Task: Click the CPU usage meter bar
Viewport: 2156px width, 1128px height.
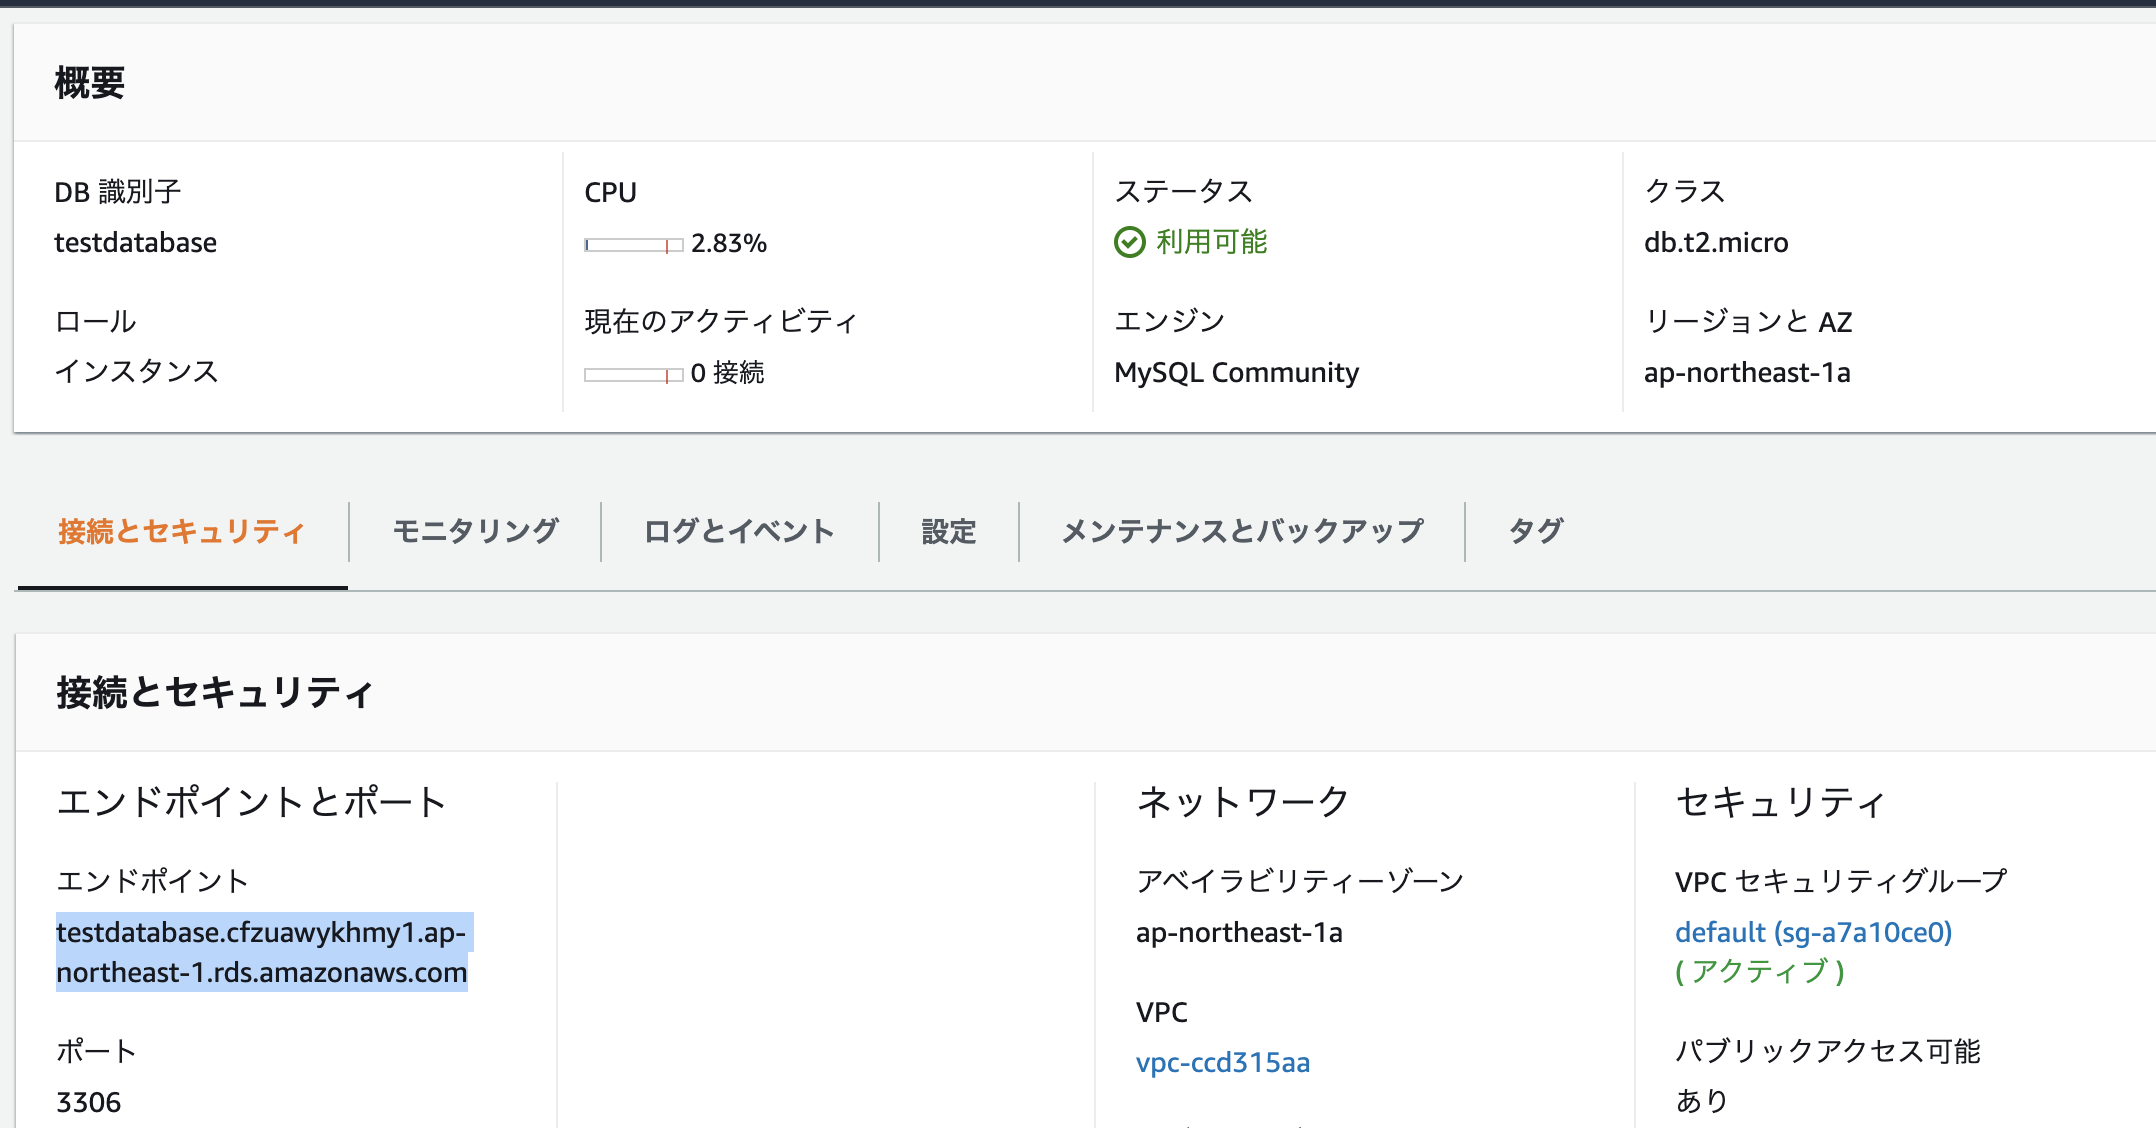Action: [633, 245]
